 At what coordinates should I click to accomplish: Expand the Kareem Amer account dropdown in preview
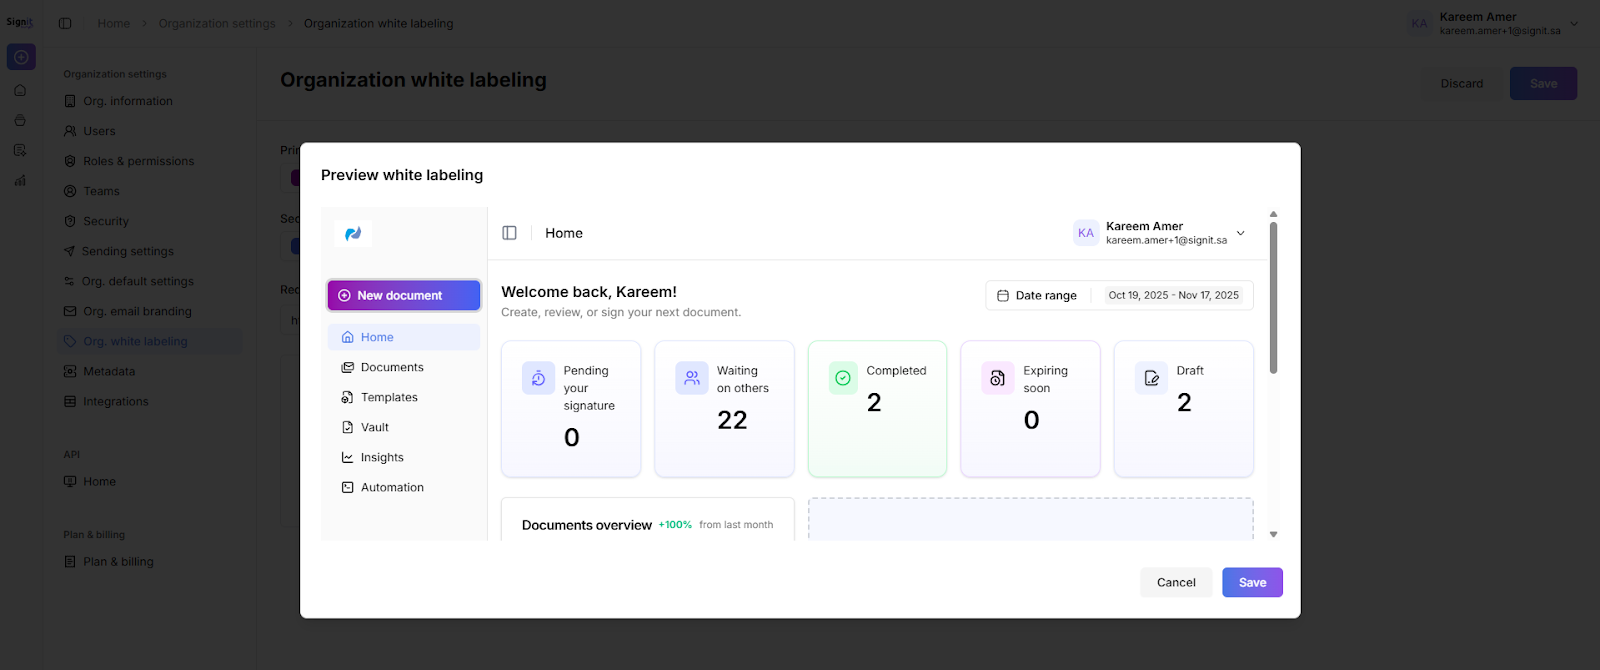(1241, 233)
